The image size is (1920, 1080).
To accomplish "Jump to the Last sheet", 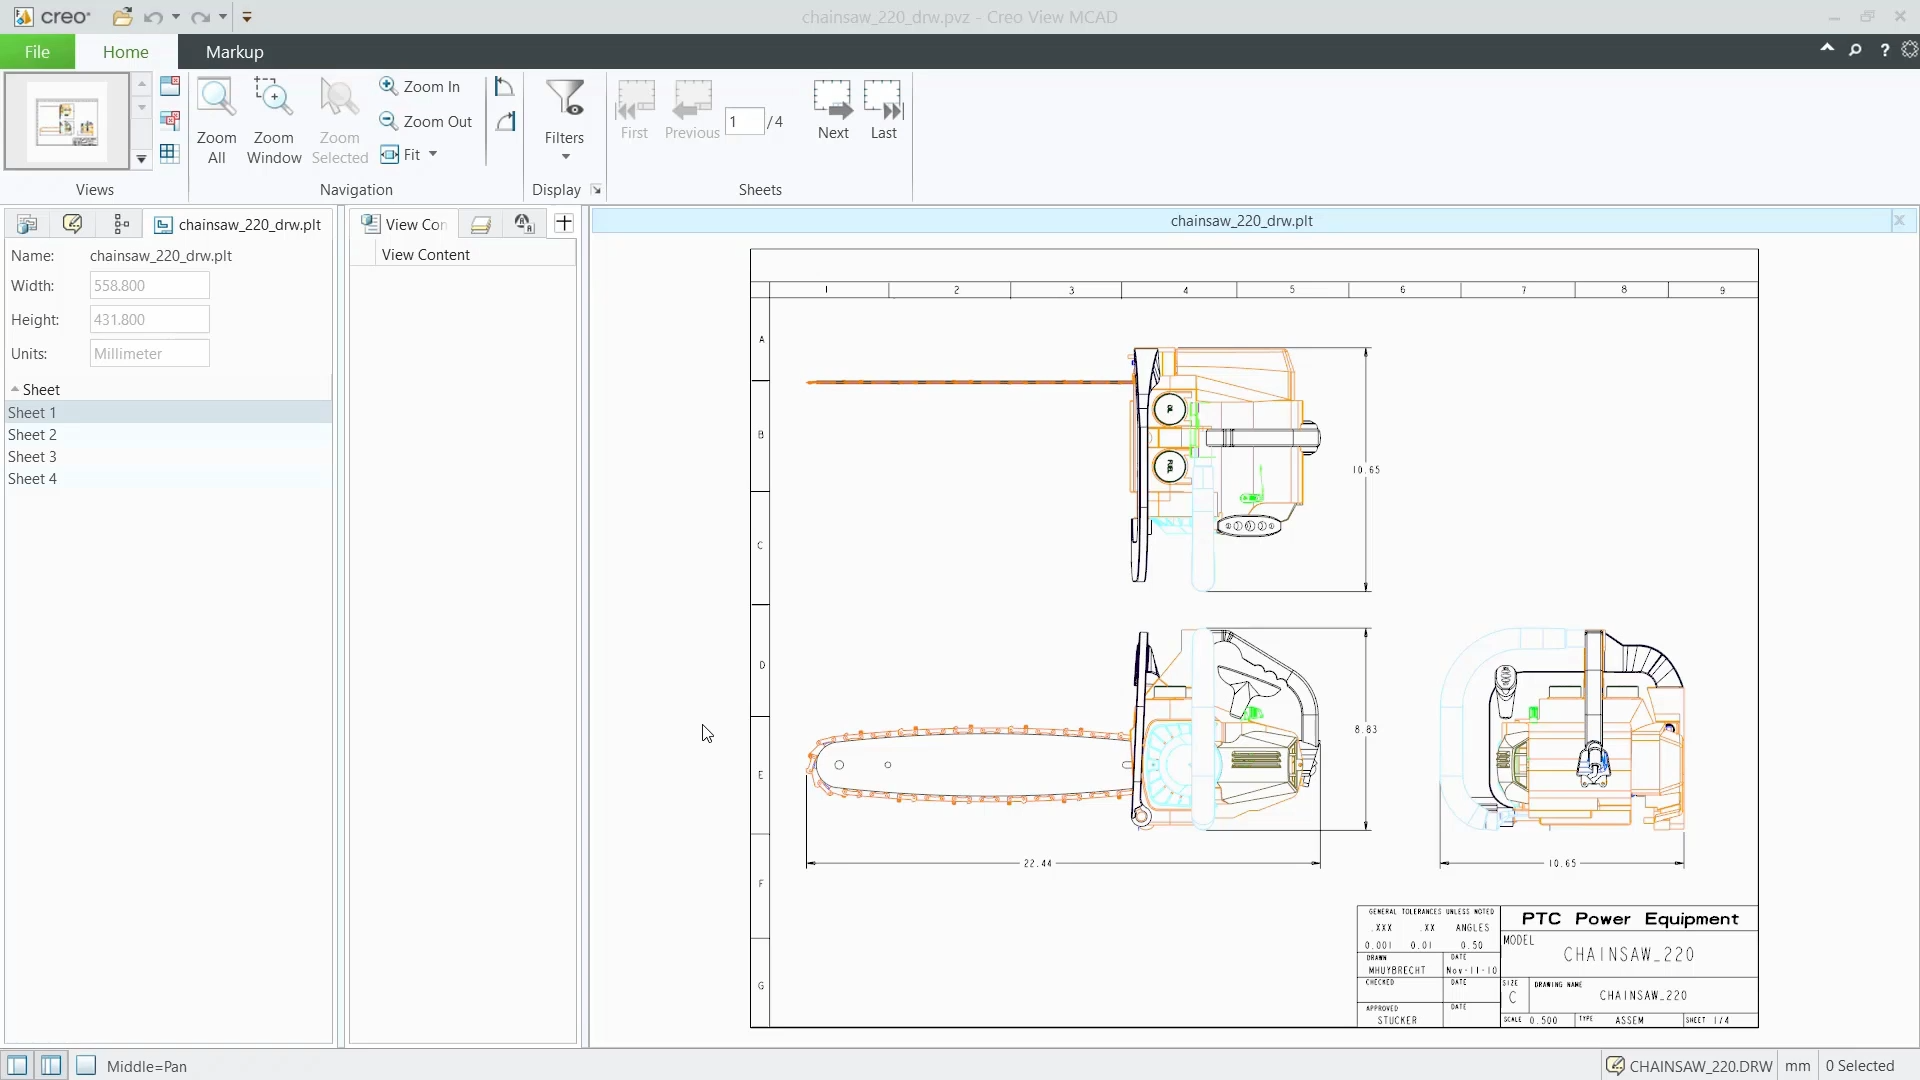I will pos(884,110).
